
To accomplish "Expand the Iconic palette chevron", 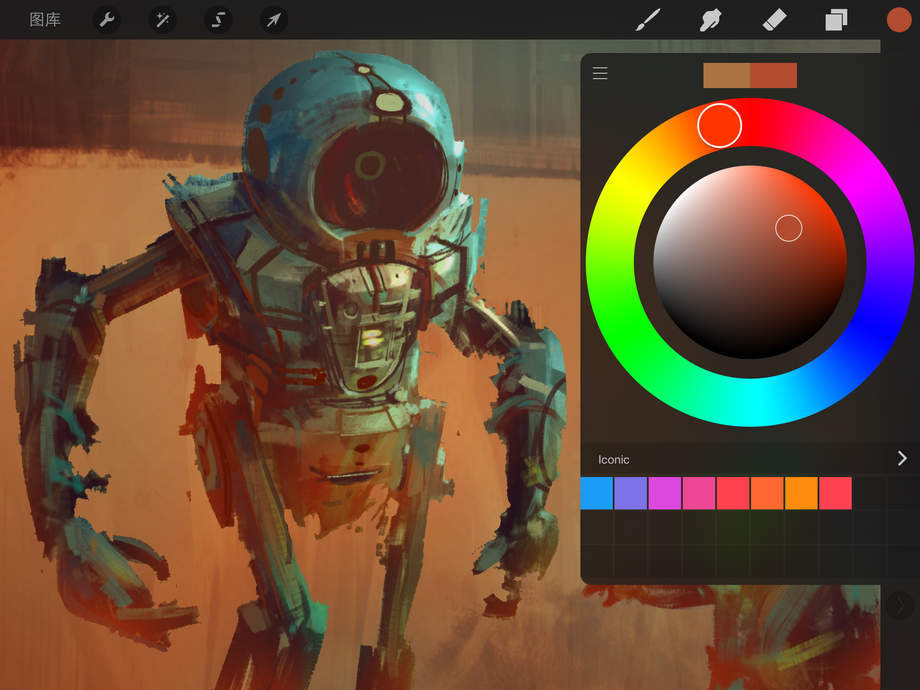I will pyautogui.click(x=902, y=458).
